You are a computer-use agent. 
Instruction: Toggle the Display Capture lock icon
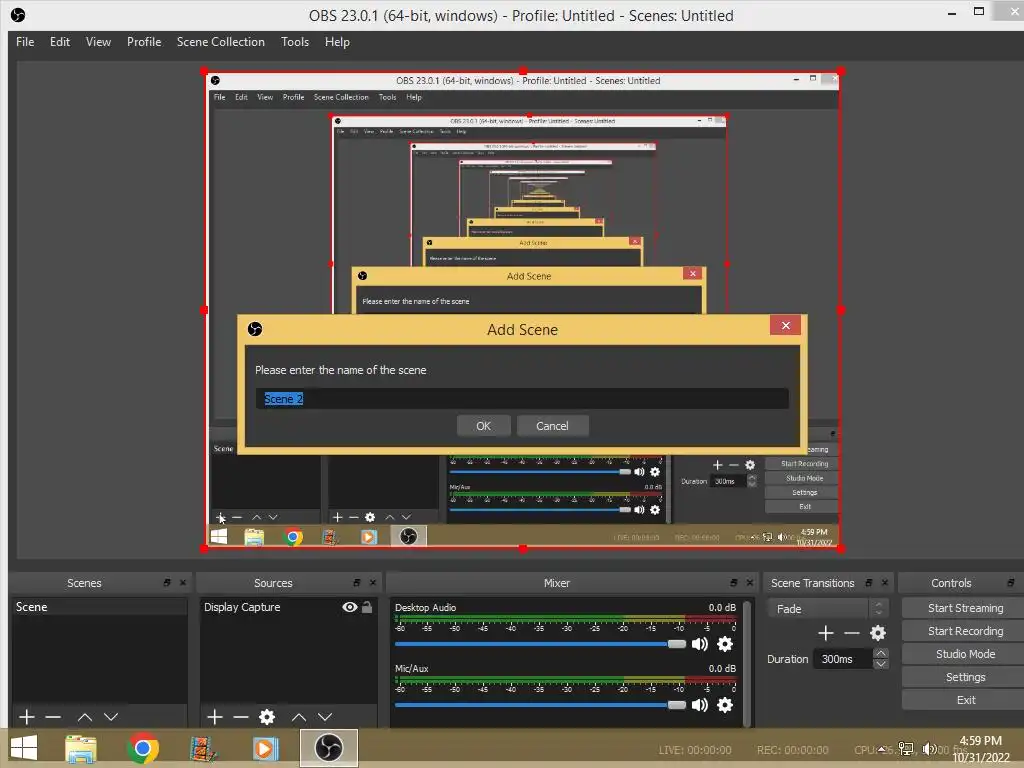(x=367, y=607)
